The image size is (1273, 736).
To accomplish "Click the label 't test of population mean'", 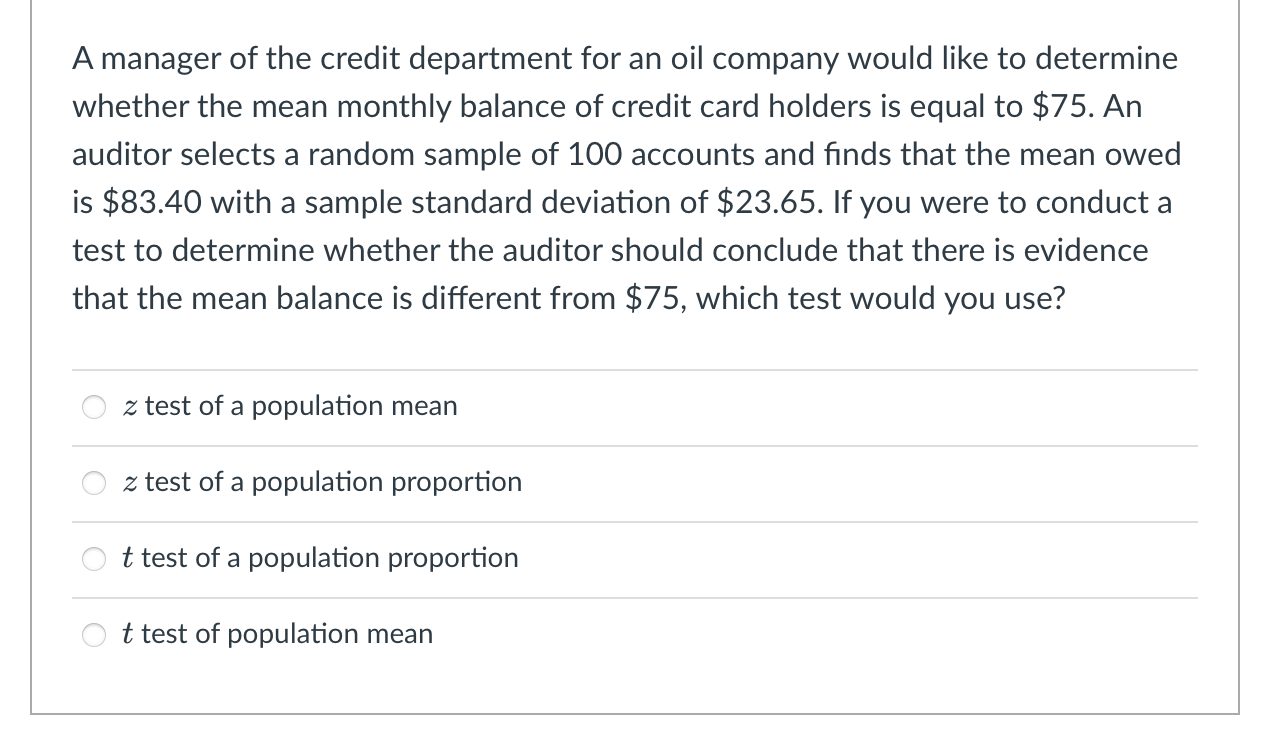I will (278, 634).
